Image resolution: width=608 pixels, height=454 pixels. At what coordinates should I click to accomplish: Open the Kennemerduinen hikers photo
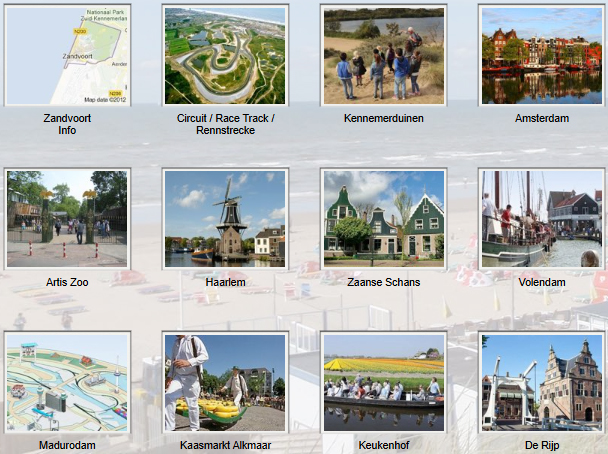pos(383,55)
